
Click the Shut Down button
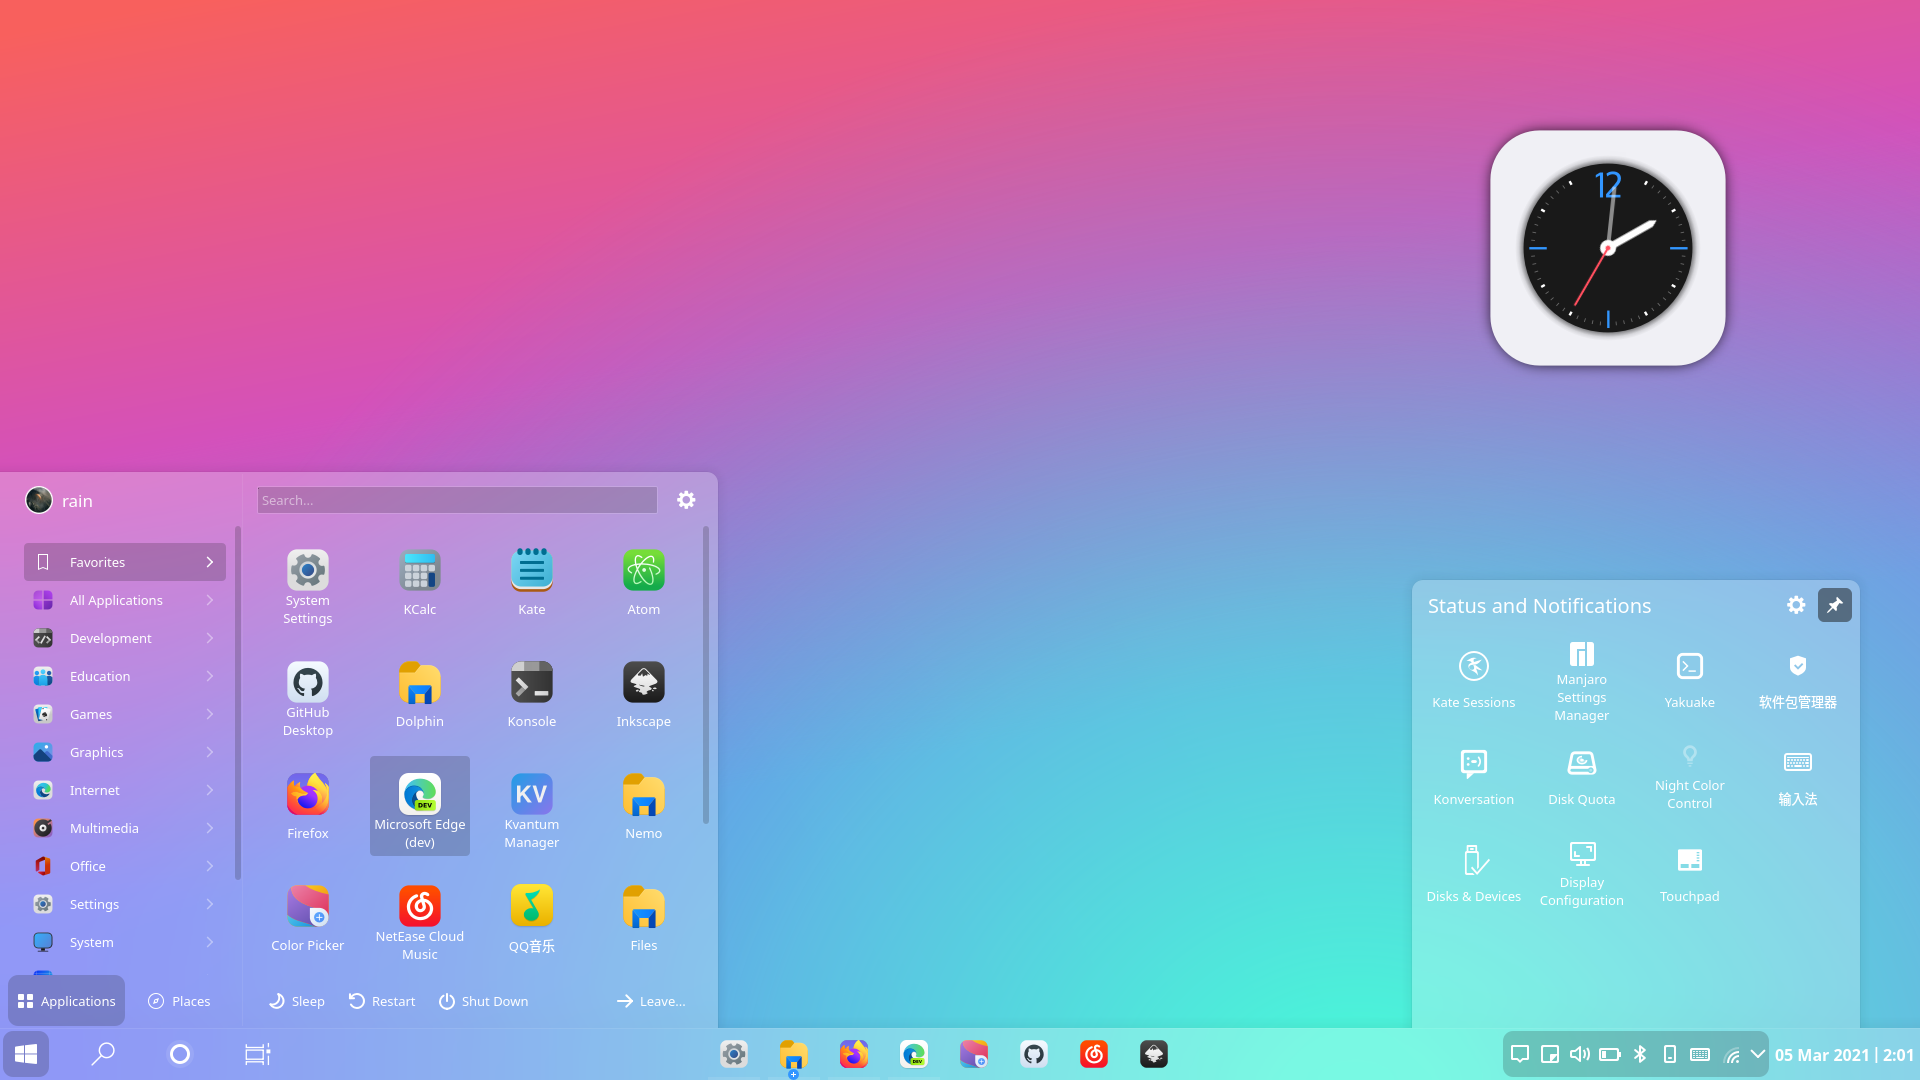[483, 1001]
